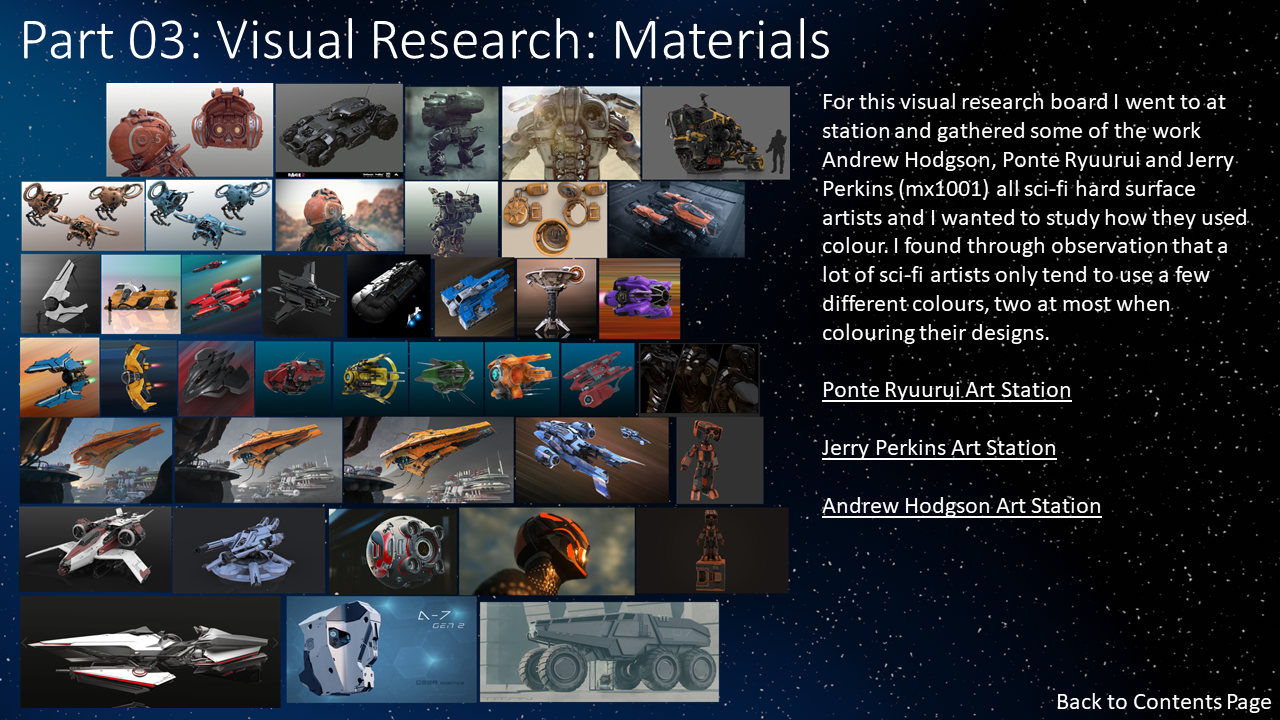Screen dimensions: 1280x720
Task: Open the Andrew Hodgson Art Station link
Action: coord(961,506)
